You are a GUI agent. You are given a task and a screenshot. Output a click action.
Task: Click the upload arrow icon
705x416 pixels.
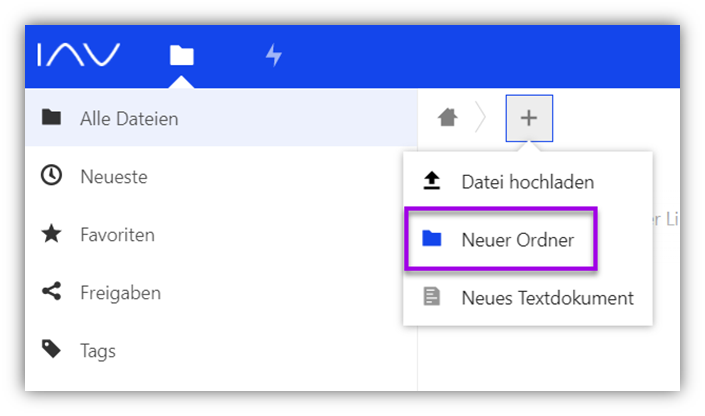point(432,181)
